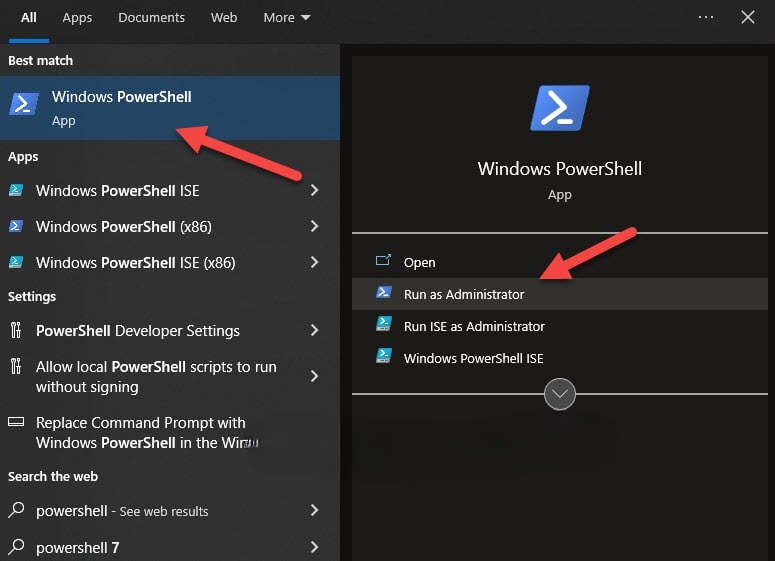Expand Windows PowerShell ISE result arrow
This screenshot has width=775, height=561.
point(314,190)
